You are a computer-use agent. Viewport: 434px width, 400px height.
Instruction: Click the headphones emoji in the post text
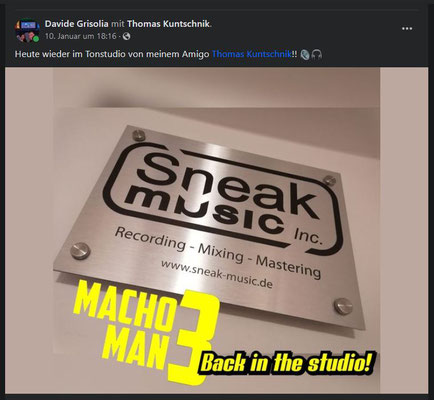click(x=317, y=54)
